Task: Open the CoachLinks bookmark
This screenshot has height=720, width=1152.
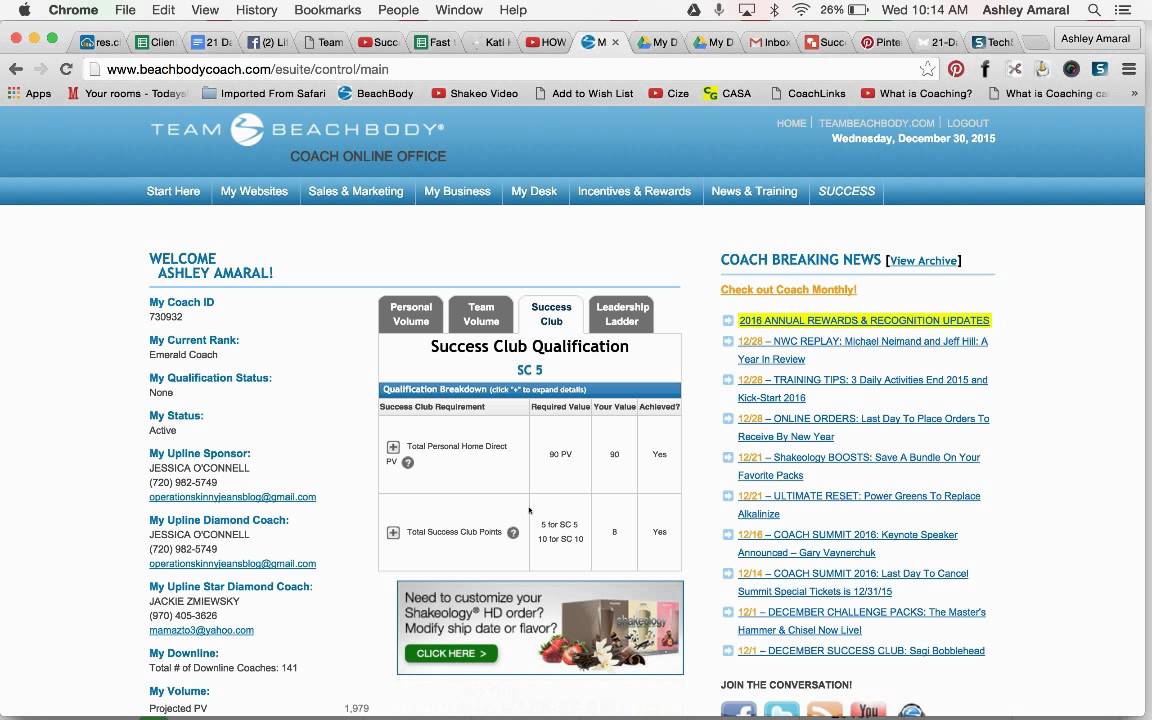Action: (807, 93)
